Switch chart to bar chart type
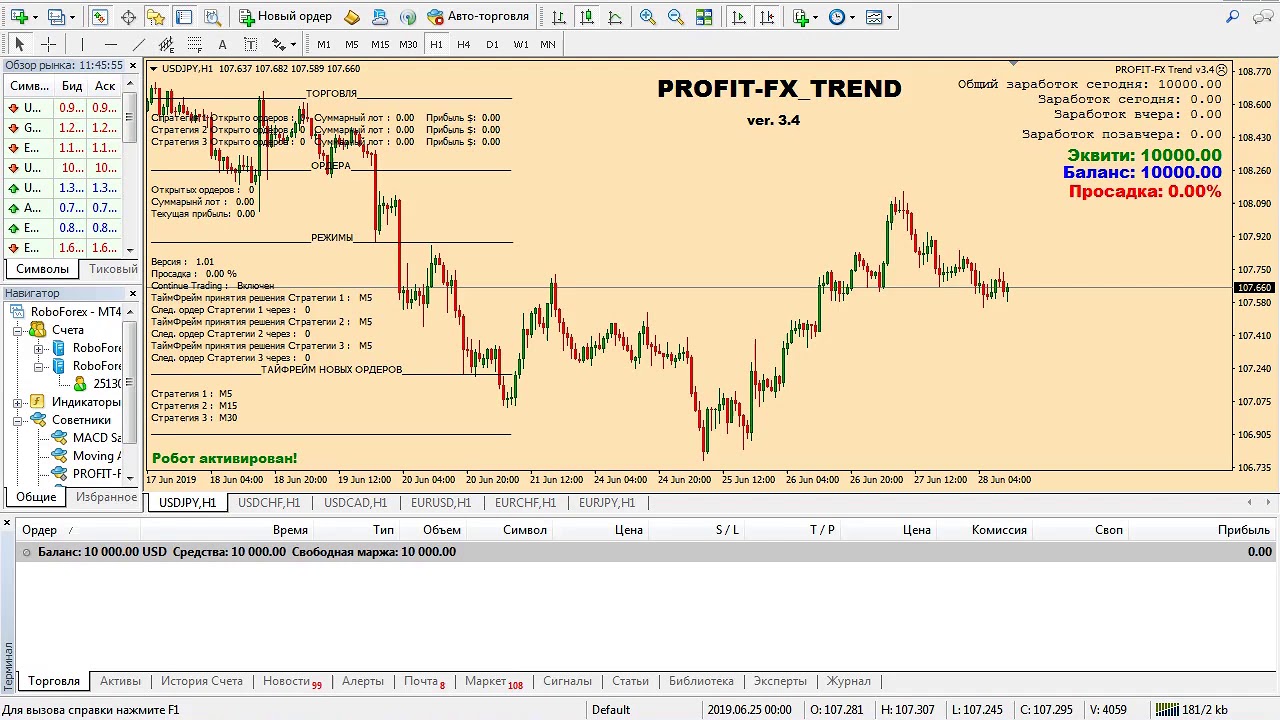 [558, 17]
